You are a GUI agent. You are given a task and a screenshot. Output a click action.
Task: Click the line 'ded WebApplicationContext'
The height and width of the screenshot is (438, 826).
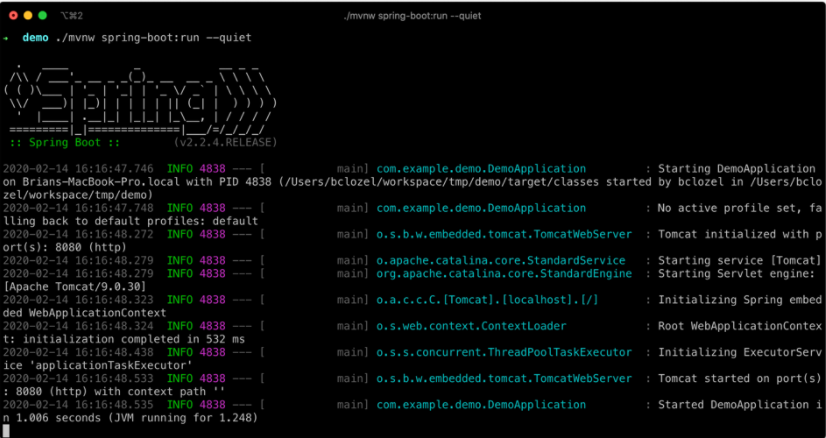pyautogui.click(x=84, y=313)
